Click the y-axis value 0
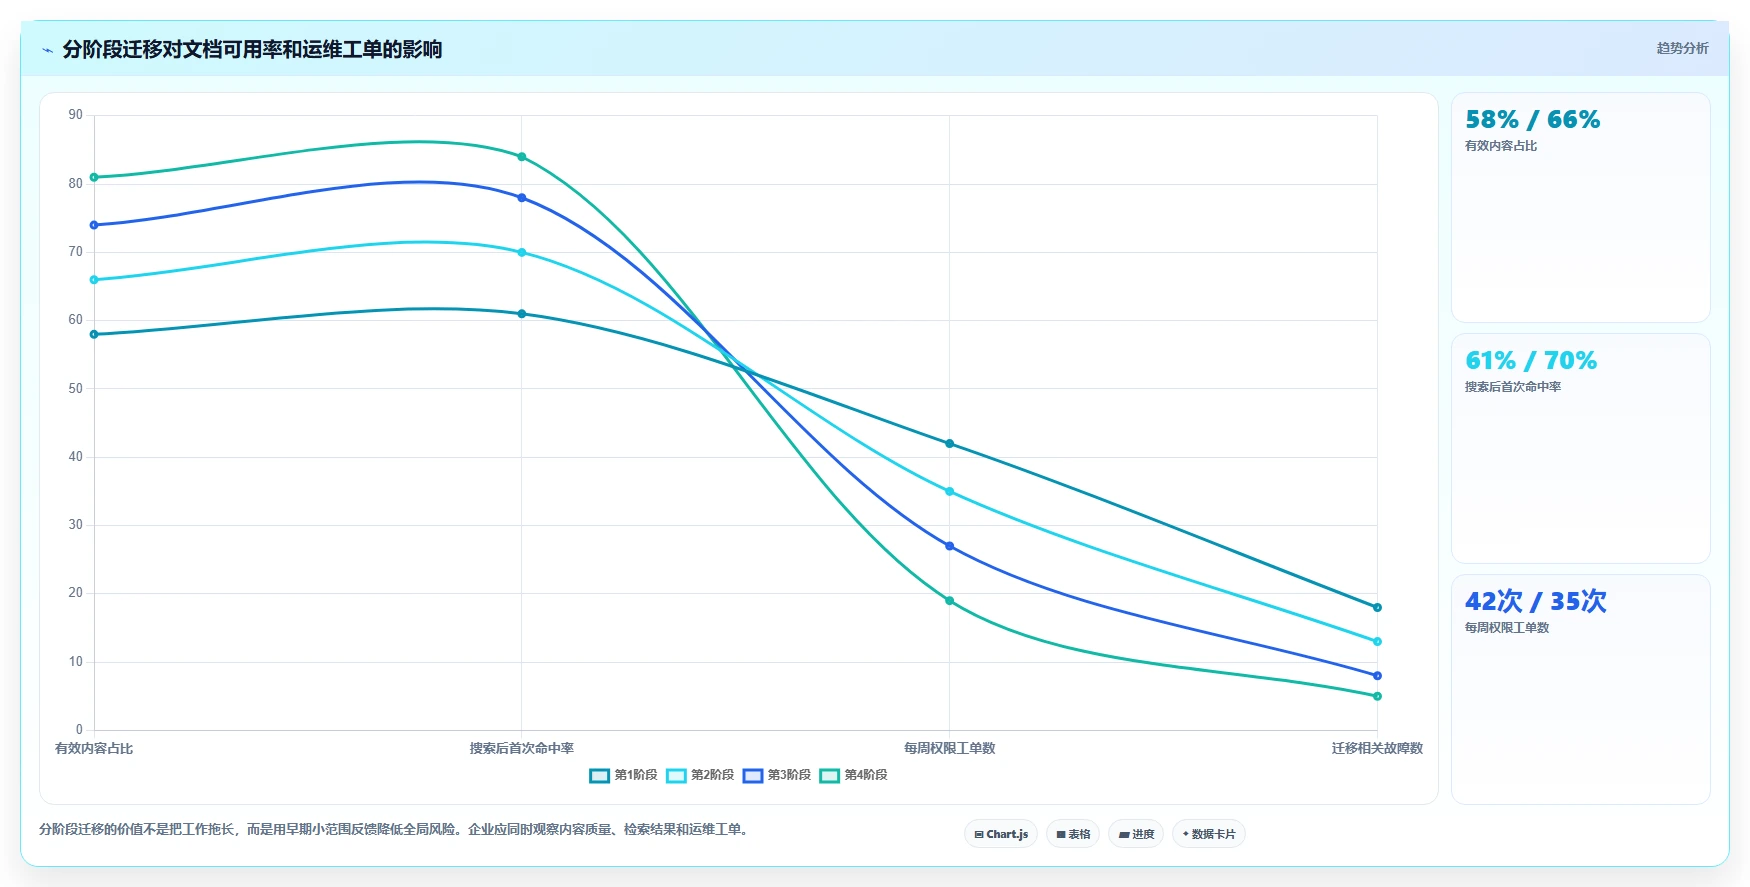The height and width of the screenshot is (887, 1750). 80,730
